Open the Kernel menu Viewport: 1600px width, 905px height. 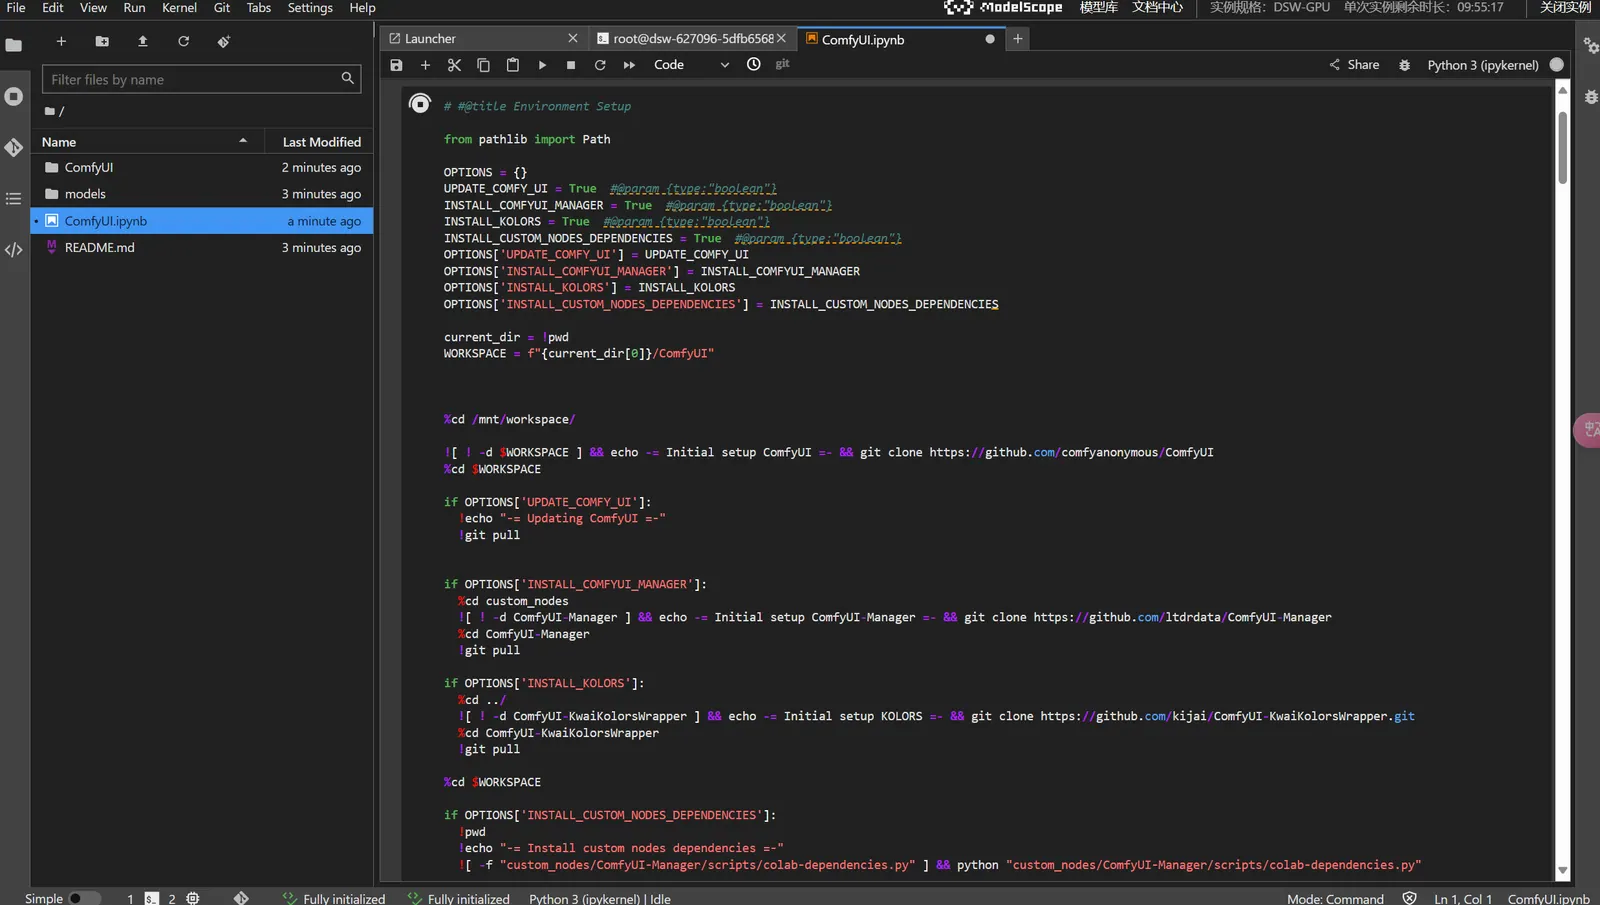pyautogui.click(x=179, y=8)
